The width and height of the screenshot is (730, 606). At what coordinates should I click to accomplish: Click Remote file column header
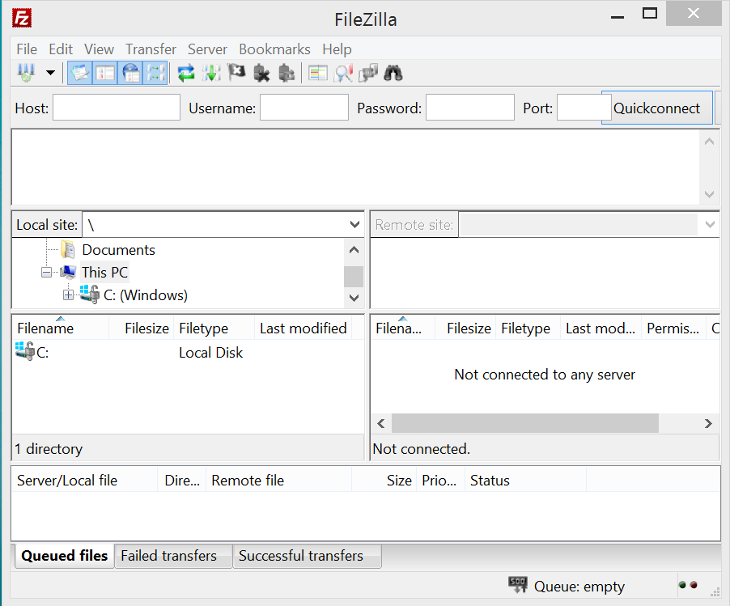278,480
